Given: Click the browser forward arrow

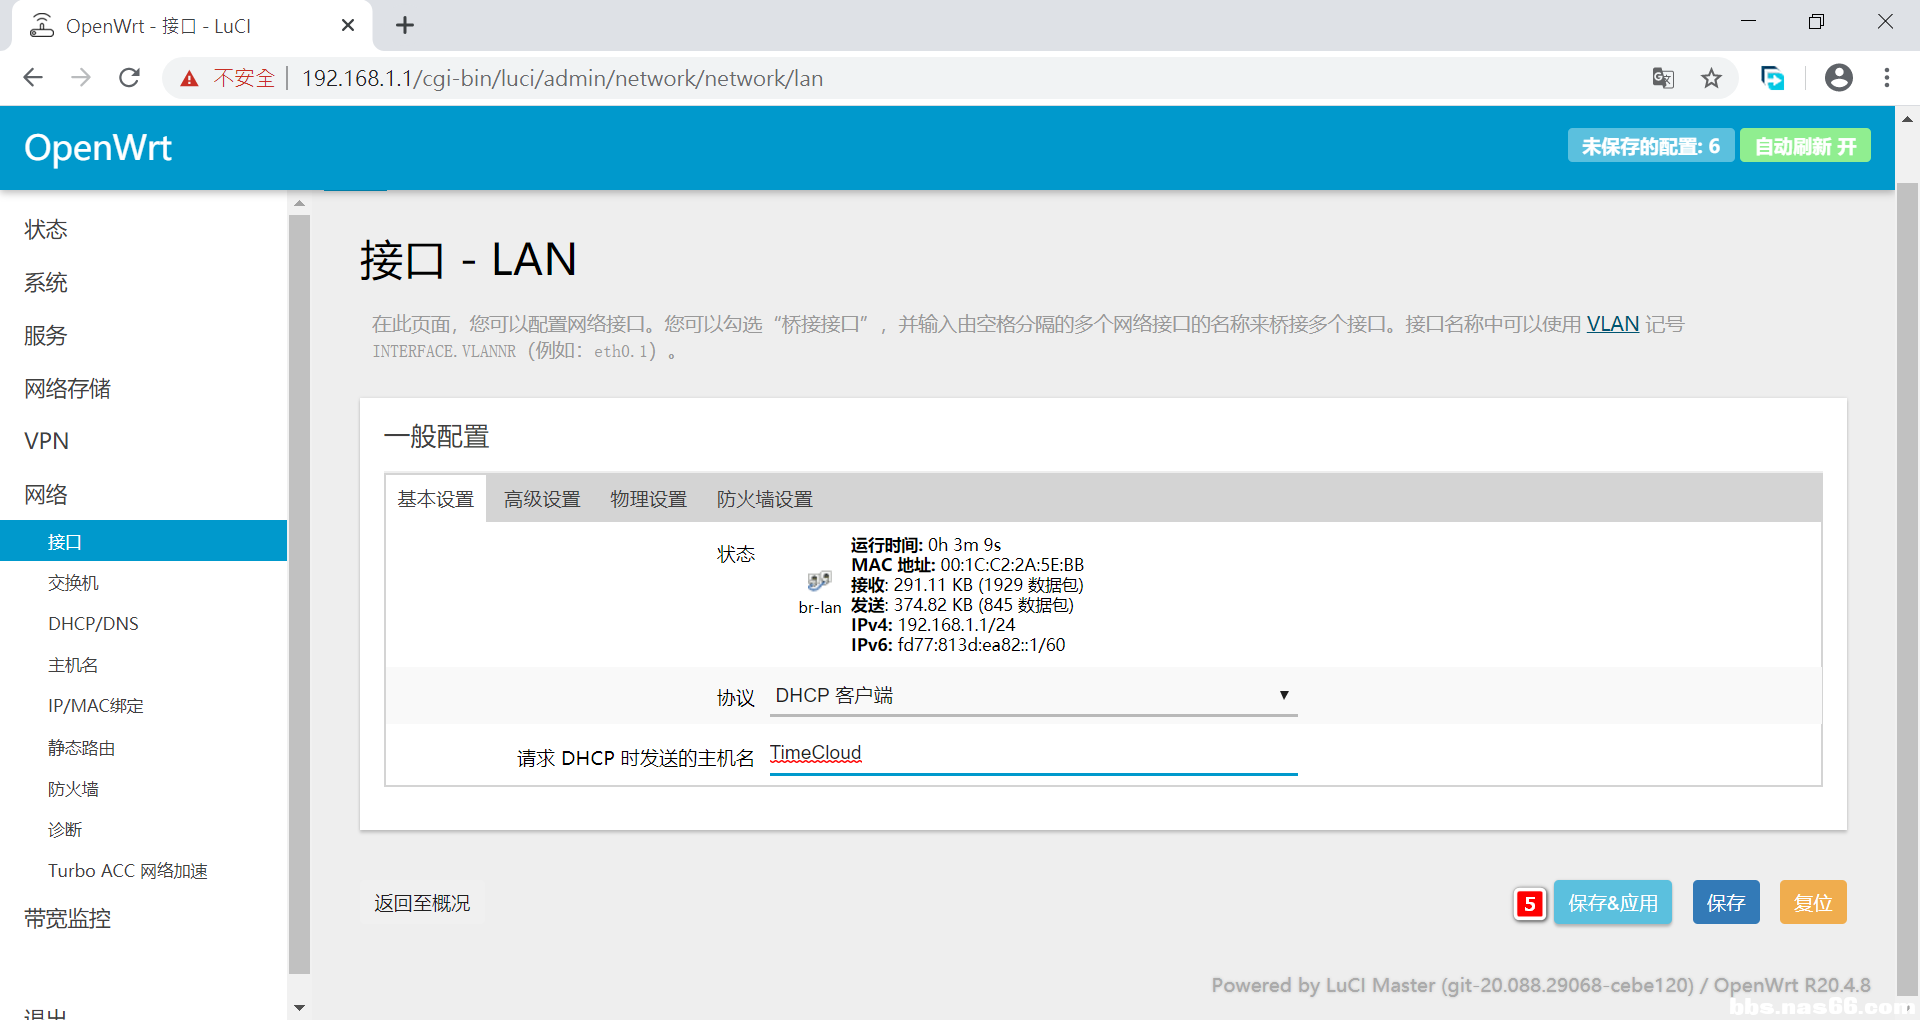Looking at the screenshot, I should [81, 78].
